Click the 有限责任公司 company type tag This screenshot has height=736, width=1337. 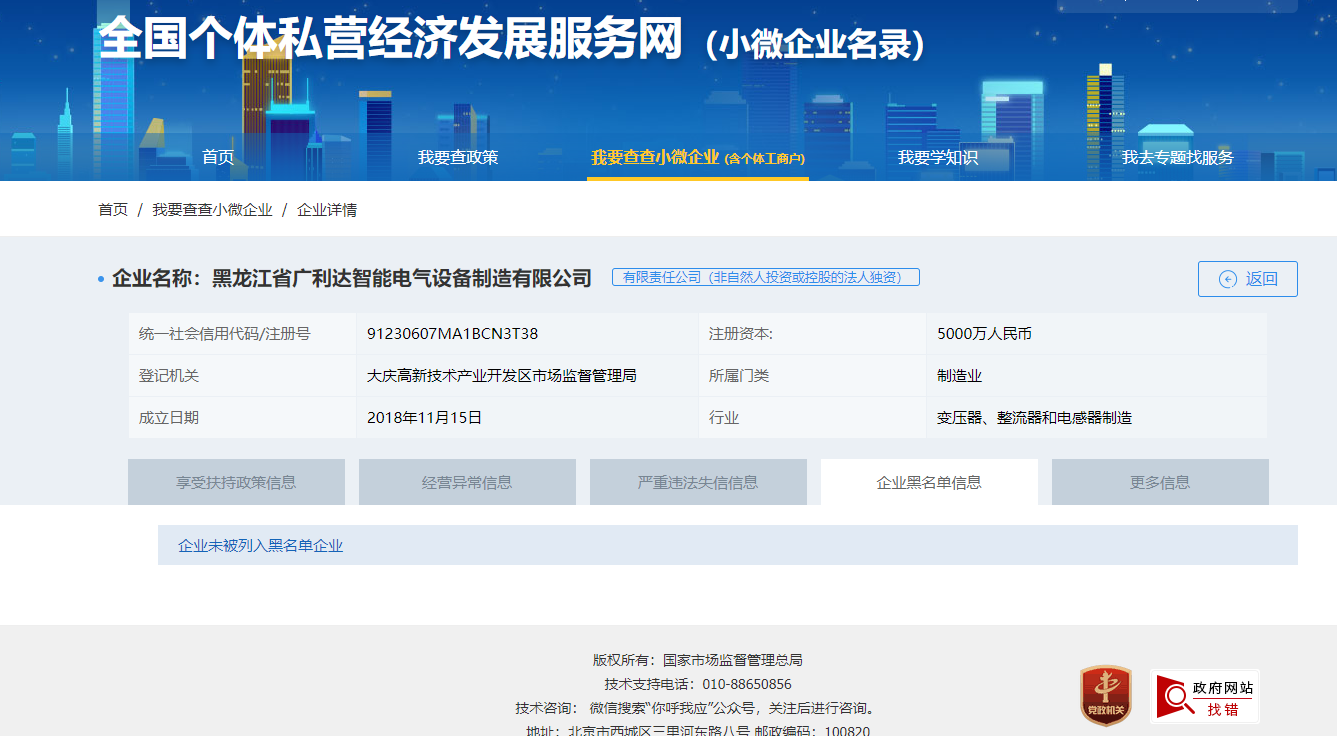[765, 277]
